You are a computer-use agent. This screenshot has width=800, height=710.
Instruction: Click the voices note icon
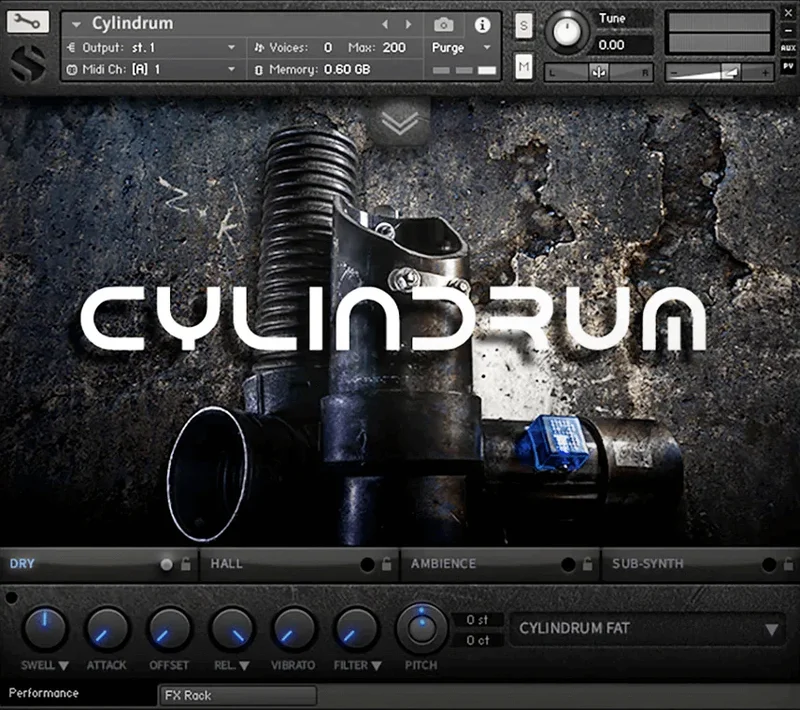[259, 47]
